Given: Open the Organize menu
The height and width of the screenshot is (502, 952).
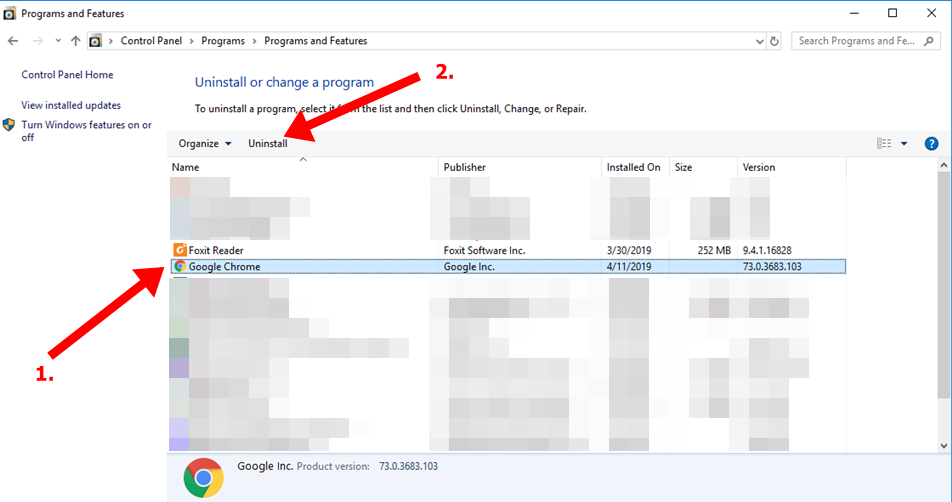Looking at the screenshot, I should [205, 144].
